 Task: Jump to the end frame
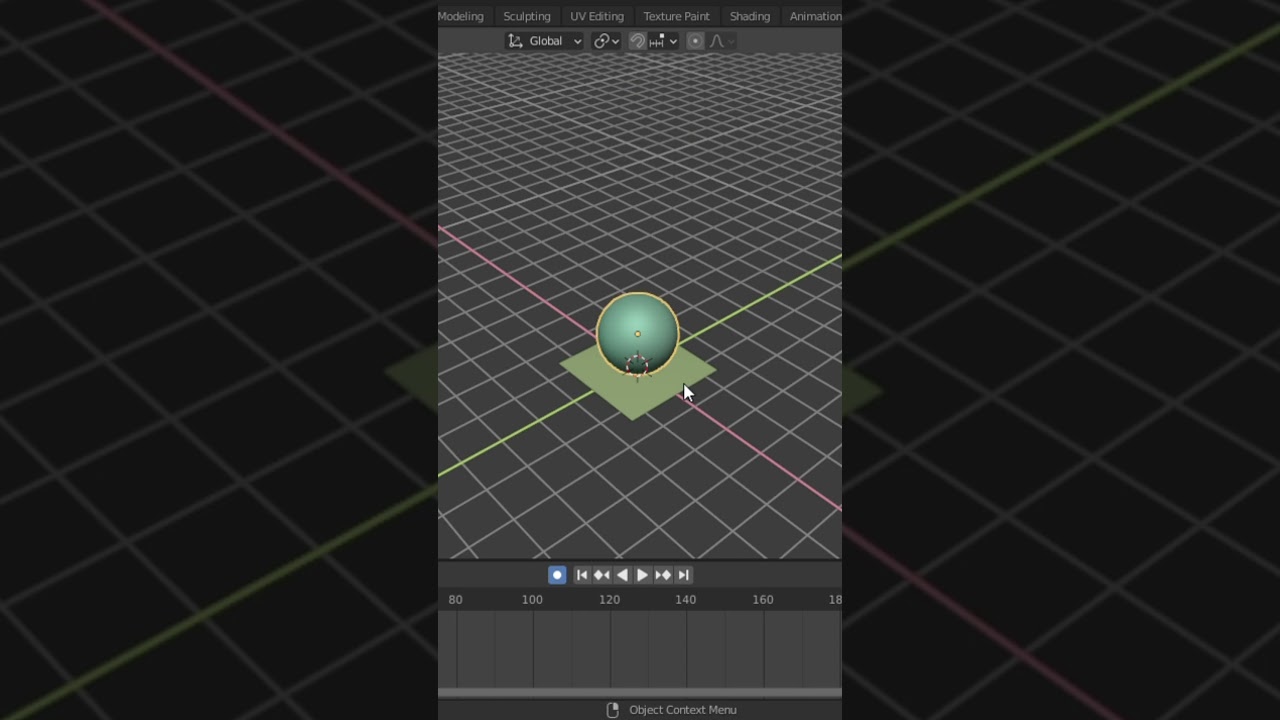(683, 575)
